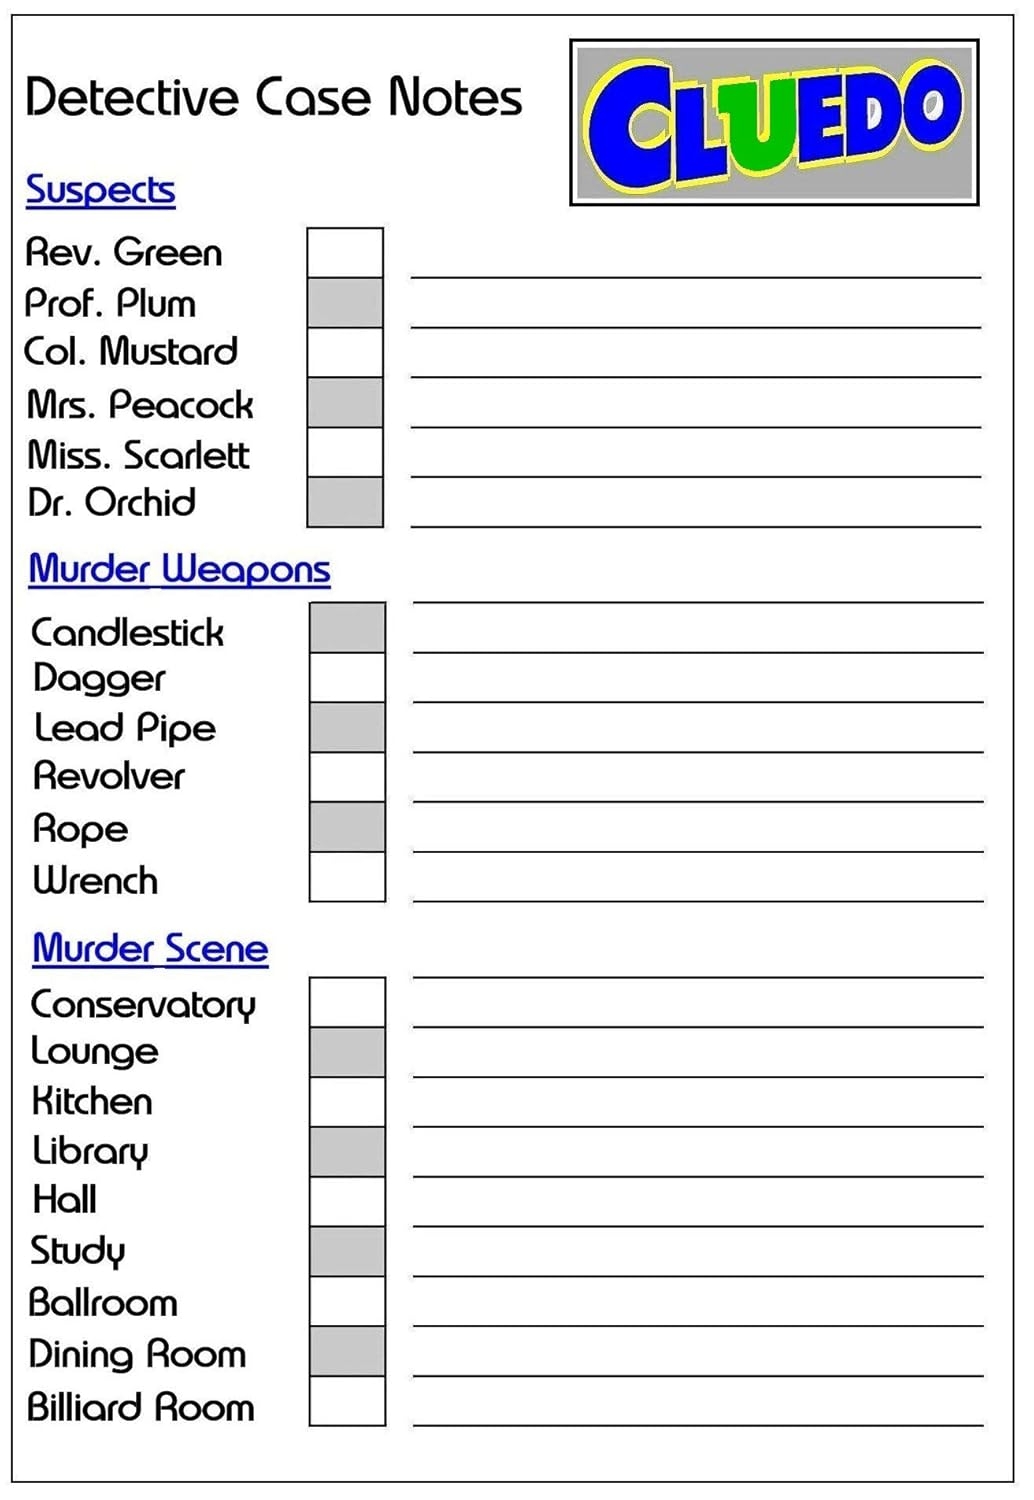Tick the Rev. Green checkbox
The width and height of the screenshot is (1034, 1500).
pos(345,253)
